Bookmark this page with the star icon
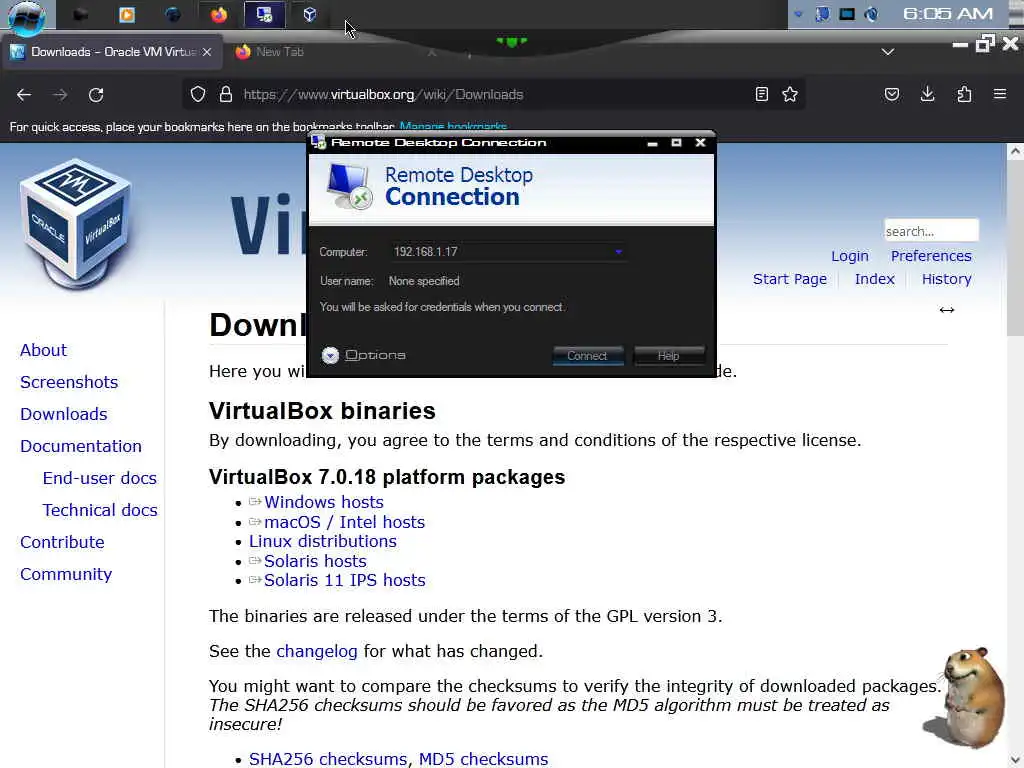This screenshot has height=768, width=1024. [x=790, y=95]
